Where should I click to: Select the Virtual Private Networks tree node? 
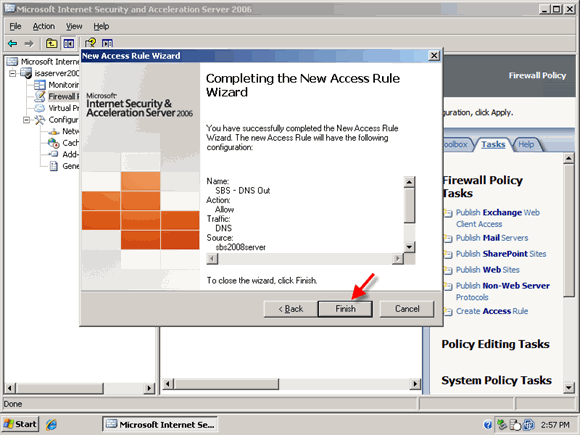[x=63, y=108]
